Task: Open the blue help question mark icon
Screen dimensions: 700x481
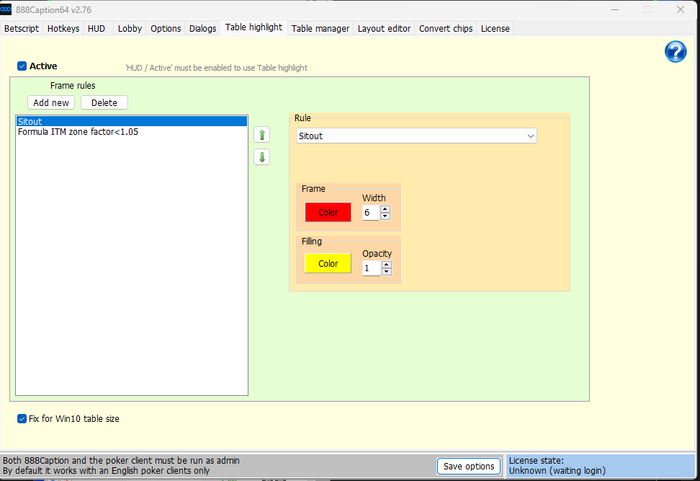Action: 675,52
